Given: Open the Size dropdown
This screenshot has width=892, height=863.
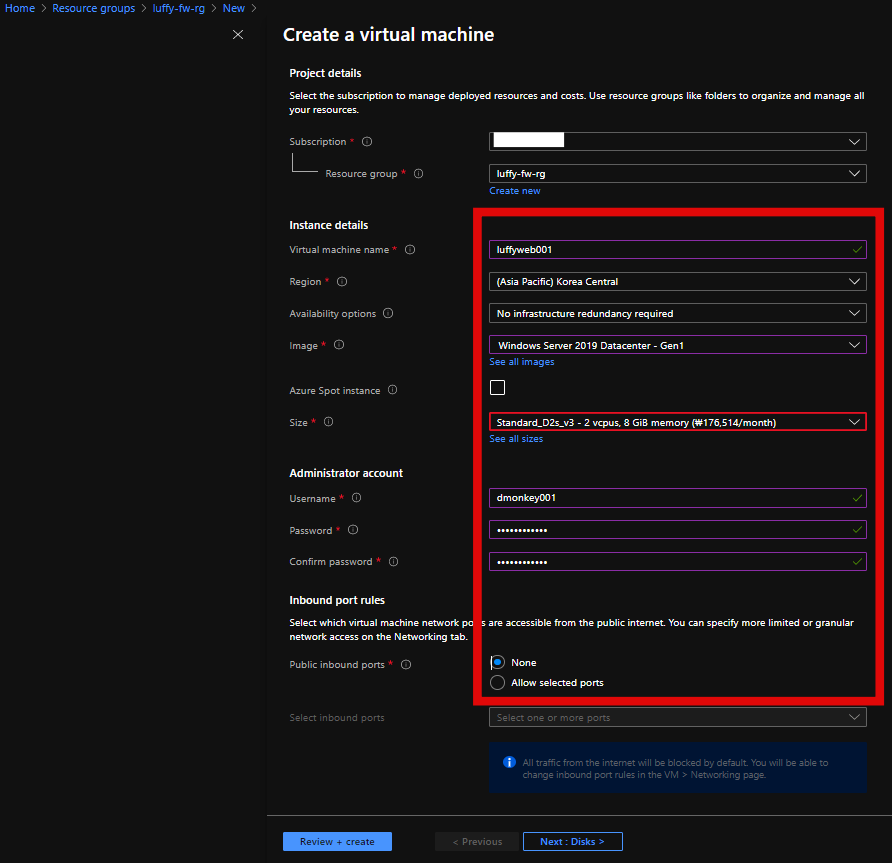Looking at the screenshot, I should (x=678, y=422).
